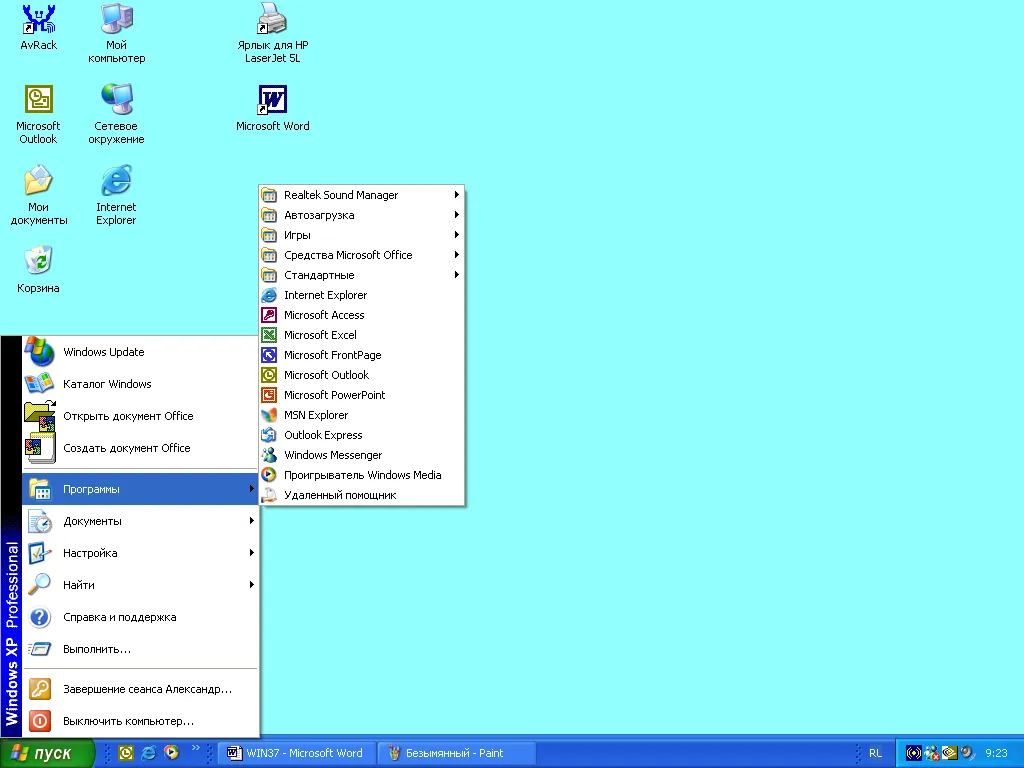The height and width of the screenshot is (768, 1024).
Task: Launch Microsoft Word desktop shortcut
Action: click(x=272, y=108)
